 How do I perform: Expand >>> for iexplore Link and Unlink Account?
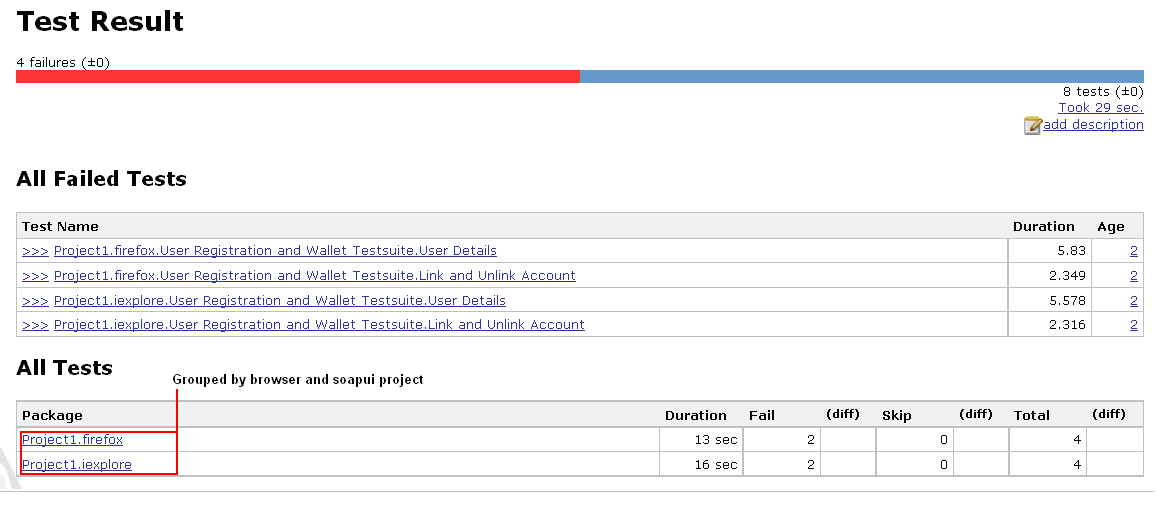coord(35,325)
